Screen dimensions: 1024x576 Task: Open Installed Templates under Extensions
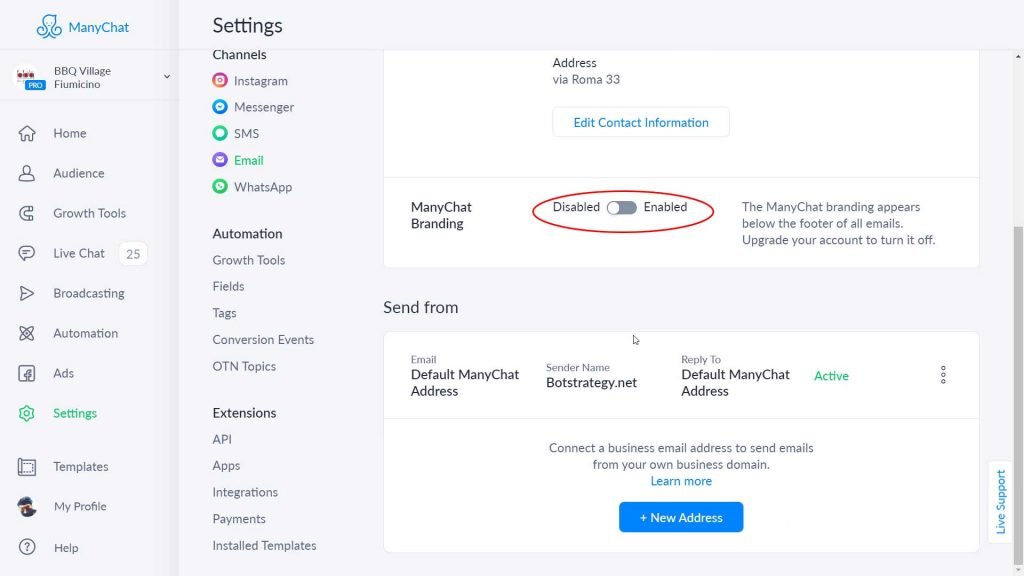coord(265,545)
